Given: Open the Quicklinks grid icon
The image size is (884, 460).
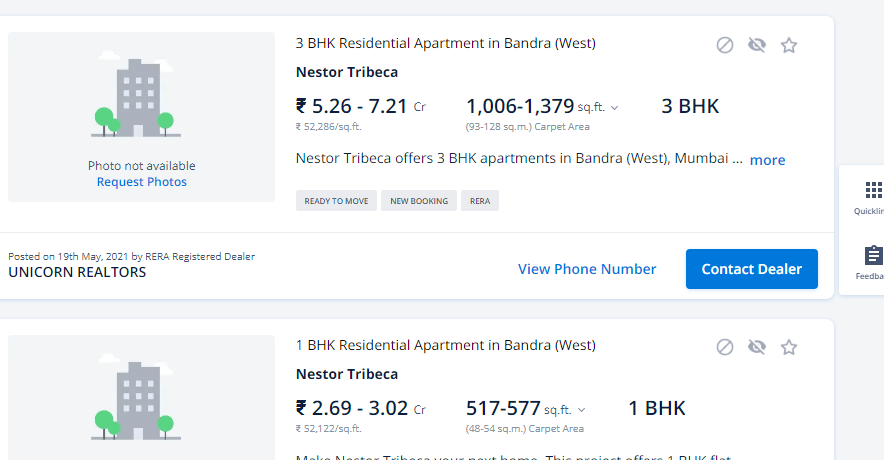Looking at the screenshot, I should click(x=873, y=190).
